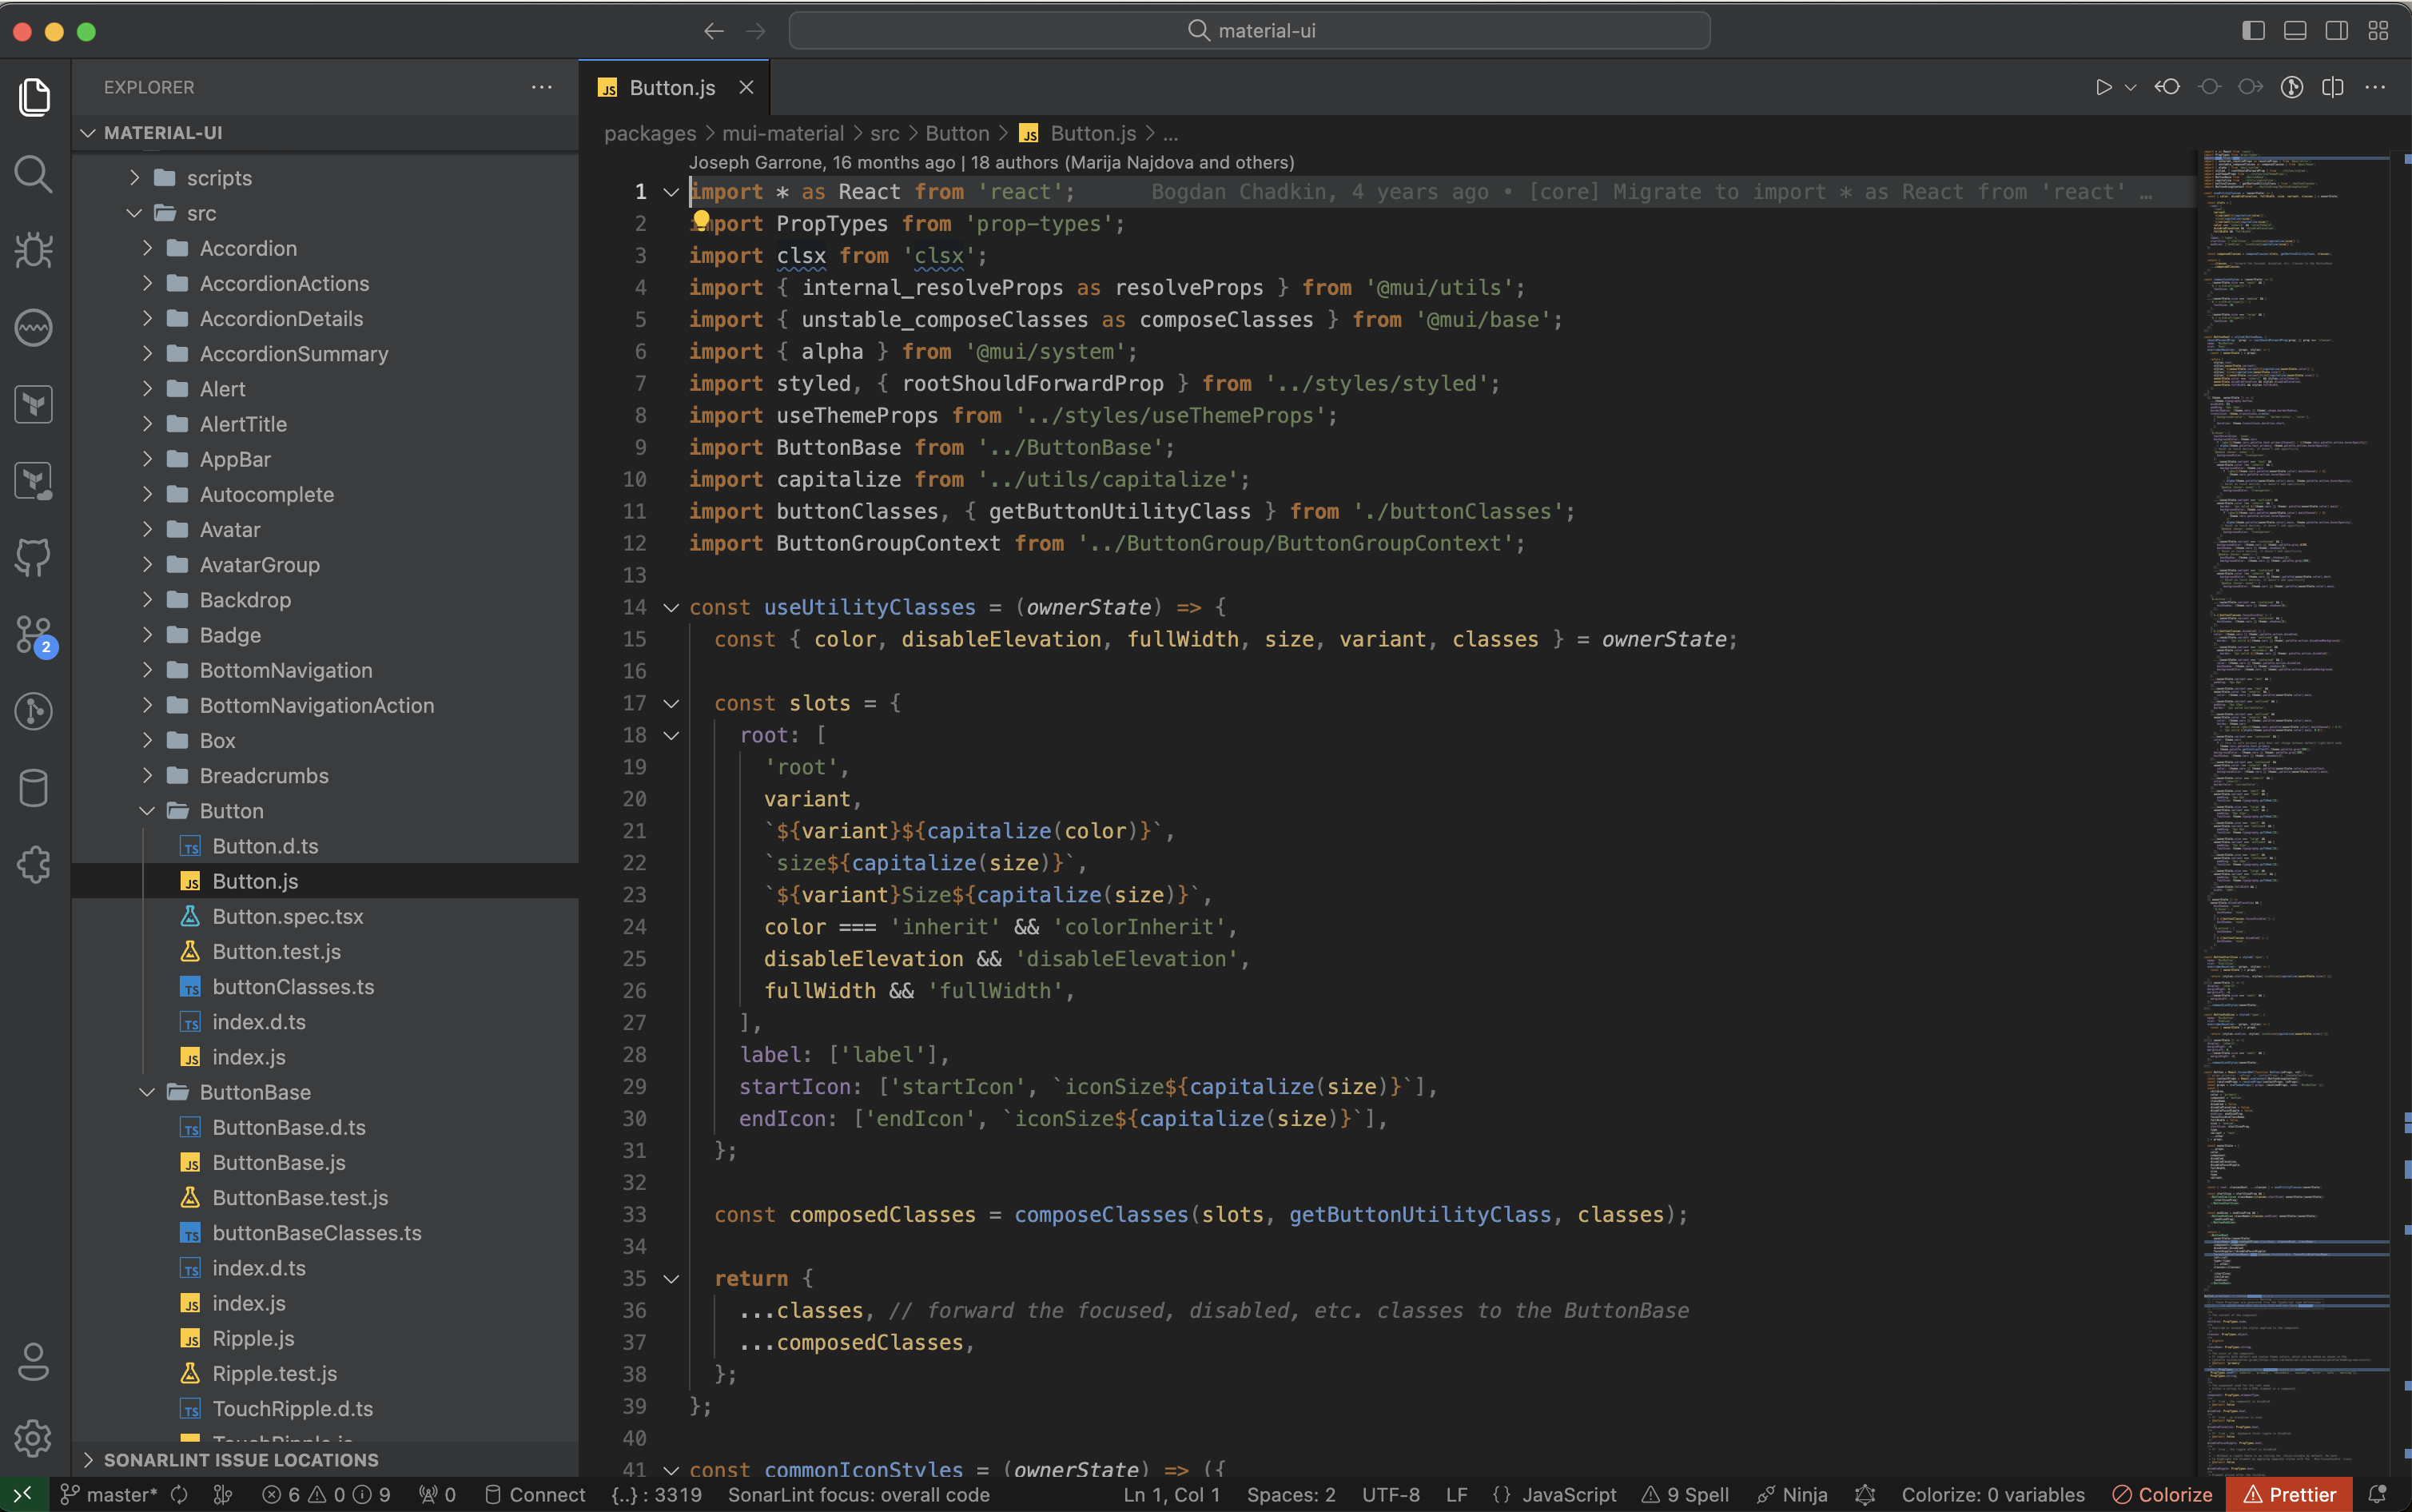Click the Run code play icon
The width and height of the screenshot is (2412, 1512).
[x=2103, y=87]
